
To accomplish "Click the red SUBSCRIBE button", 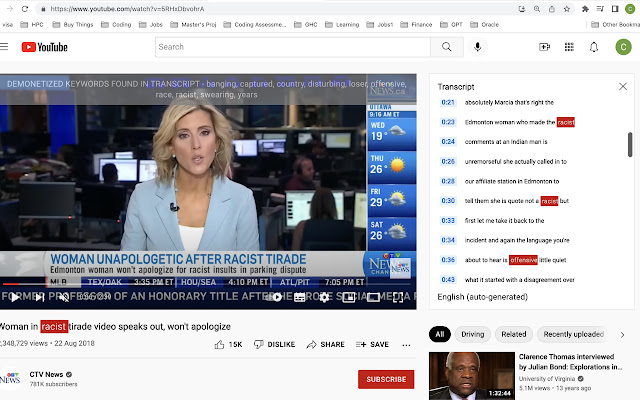I will (386, 379).
